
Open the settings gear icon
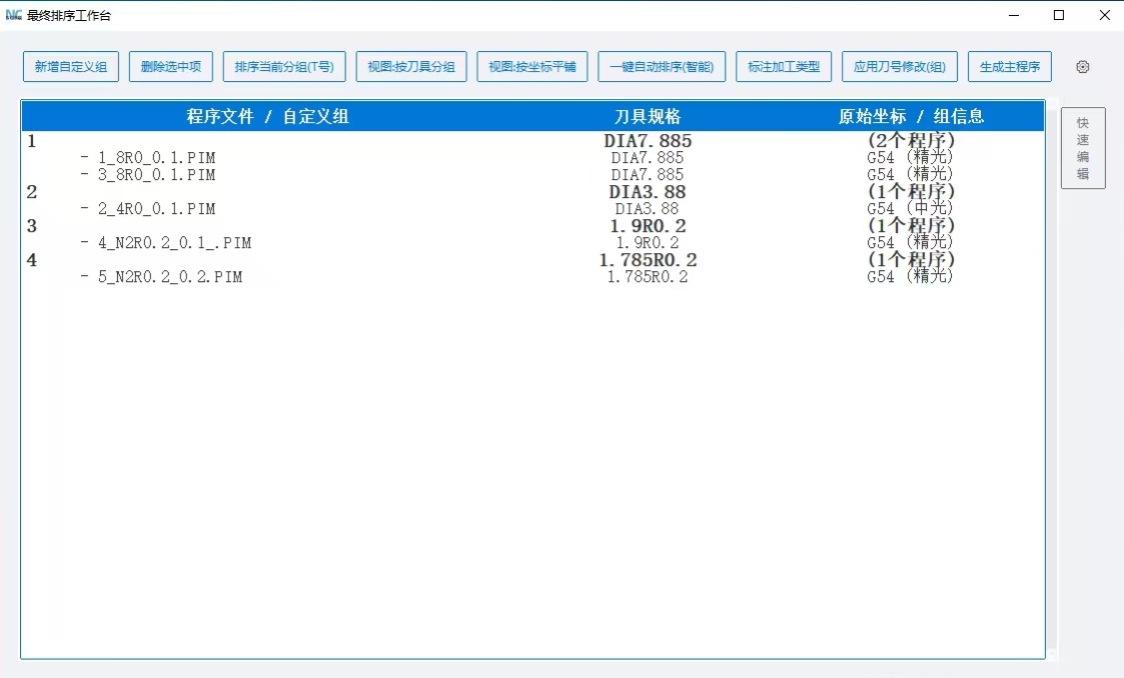(1082, 66)
